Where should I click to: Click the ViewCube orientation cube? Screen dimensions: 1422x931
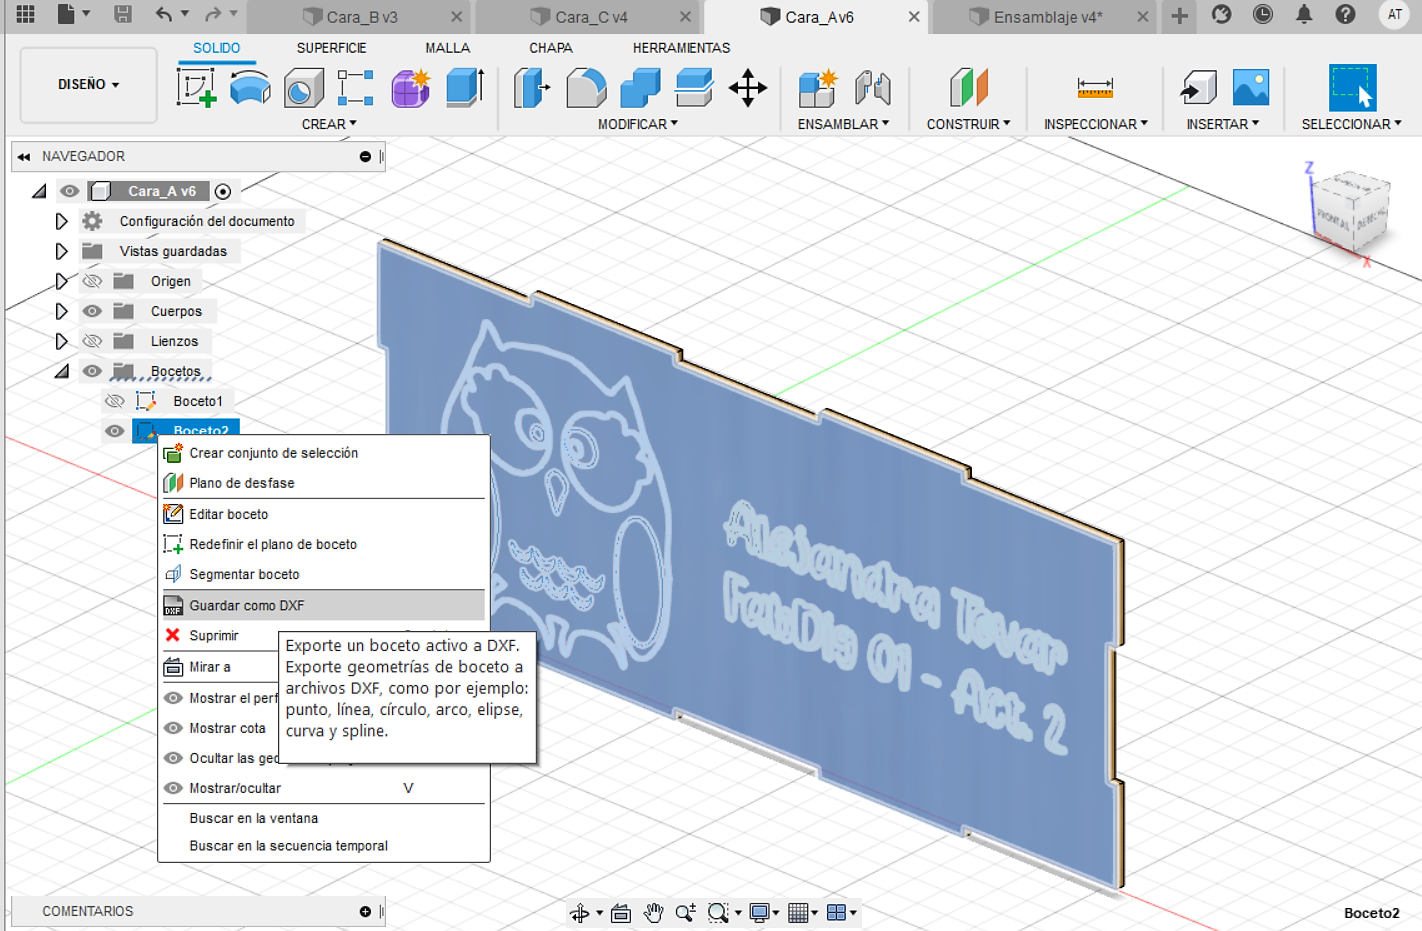[x=1352, y=212]
